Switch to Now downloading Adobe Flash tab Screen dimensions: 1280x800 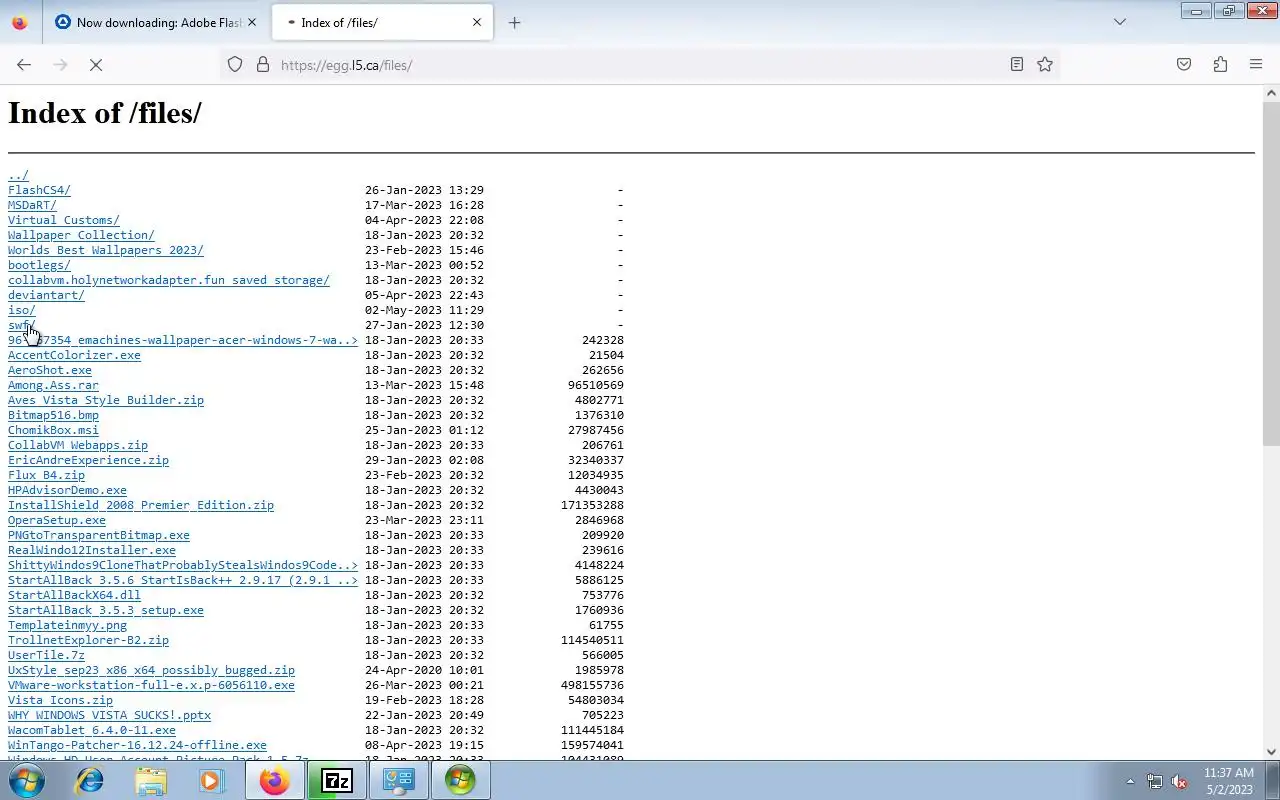tap(148, 22)
